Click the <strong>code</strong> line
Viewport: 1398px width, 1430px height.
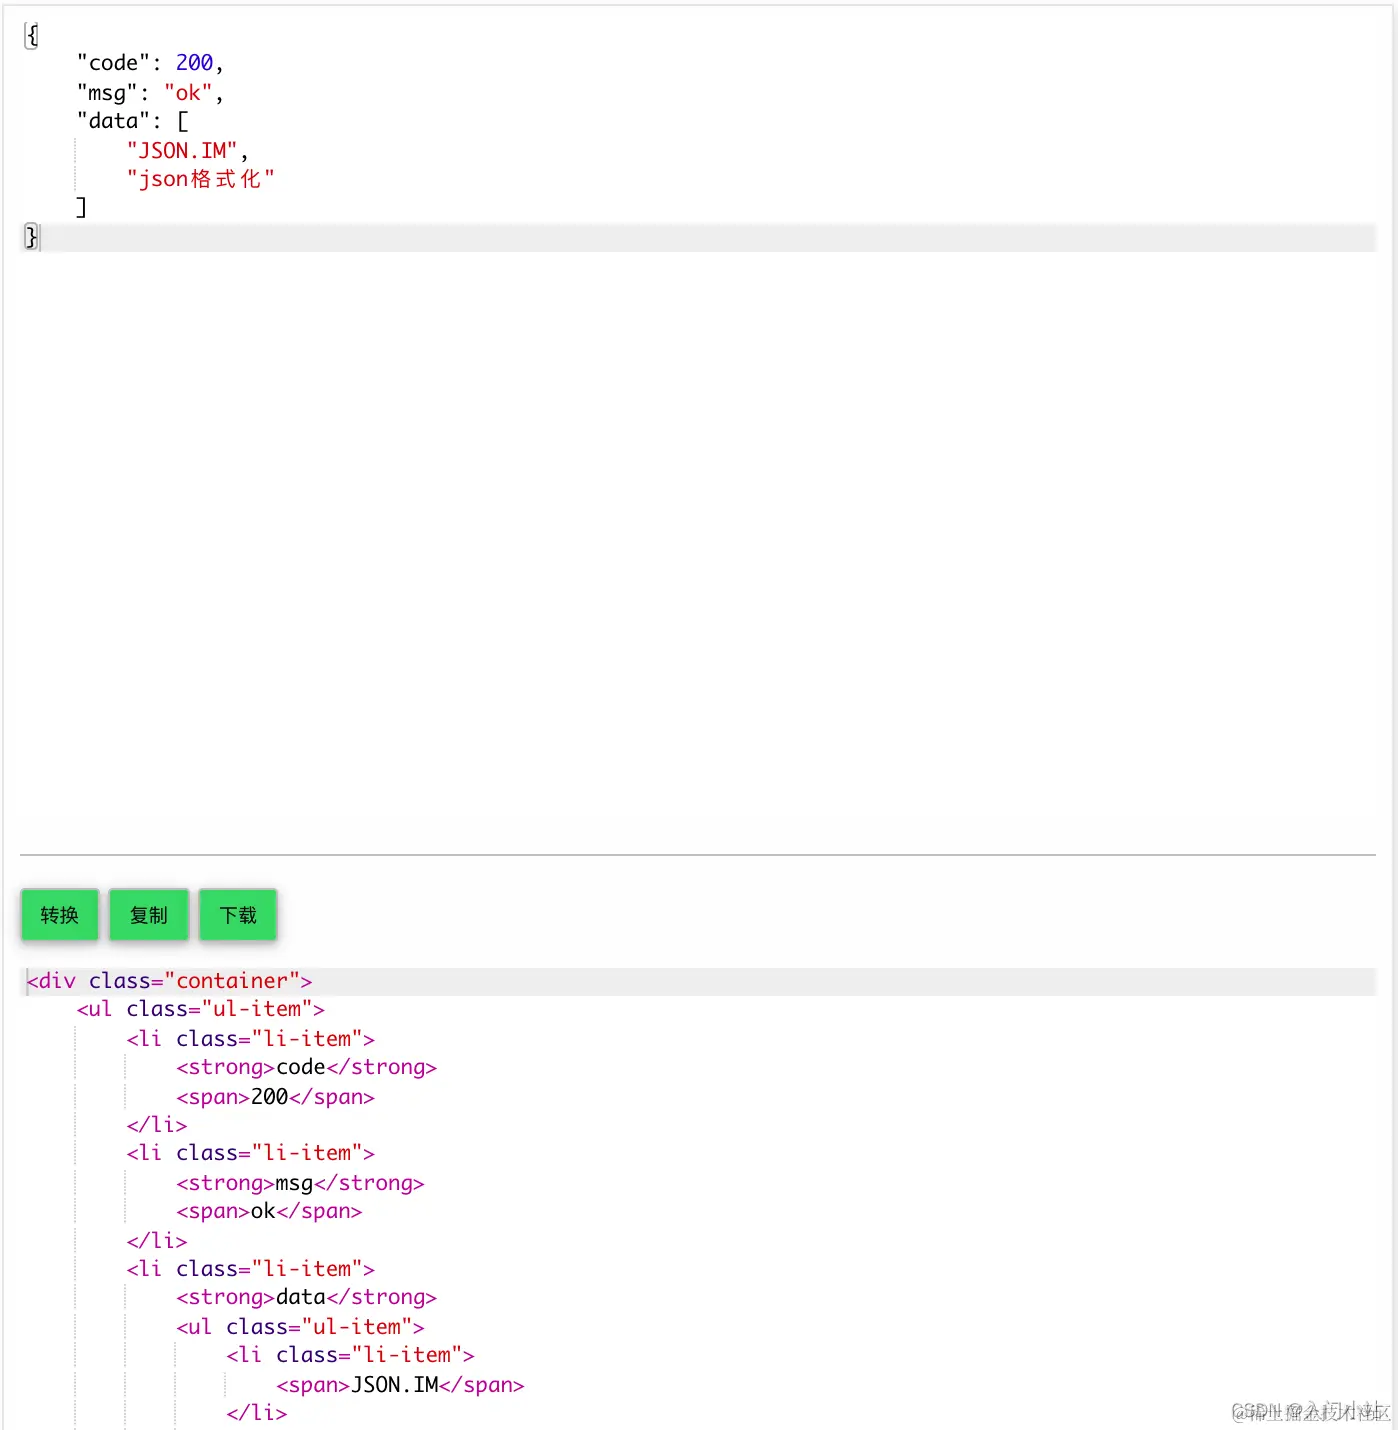[x=307, y=1067]
